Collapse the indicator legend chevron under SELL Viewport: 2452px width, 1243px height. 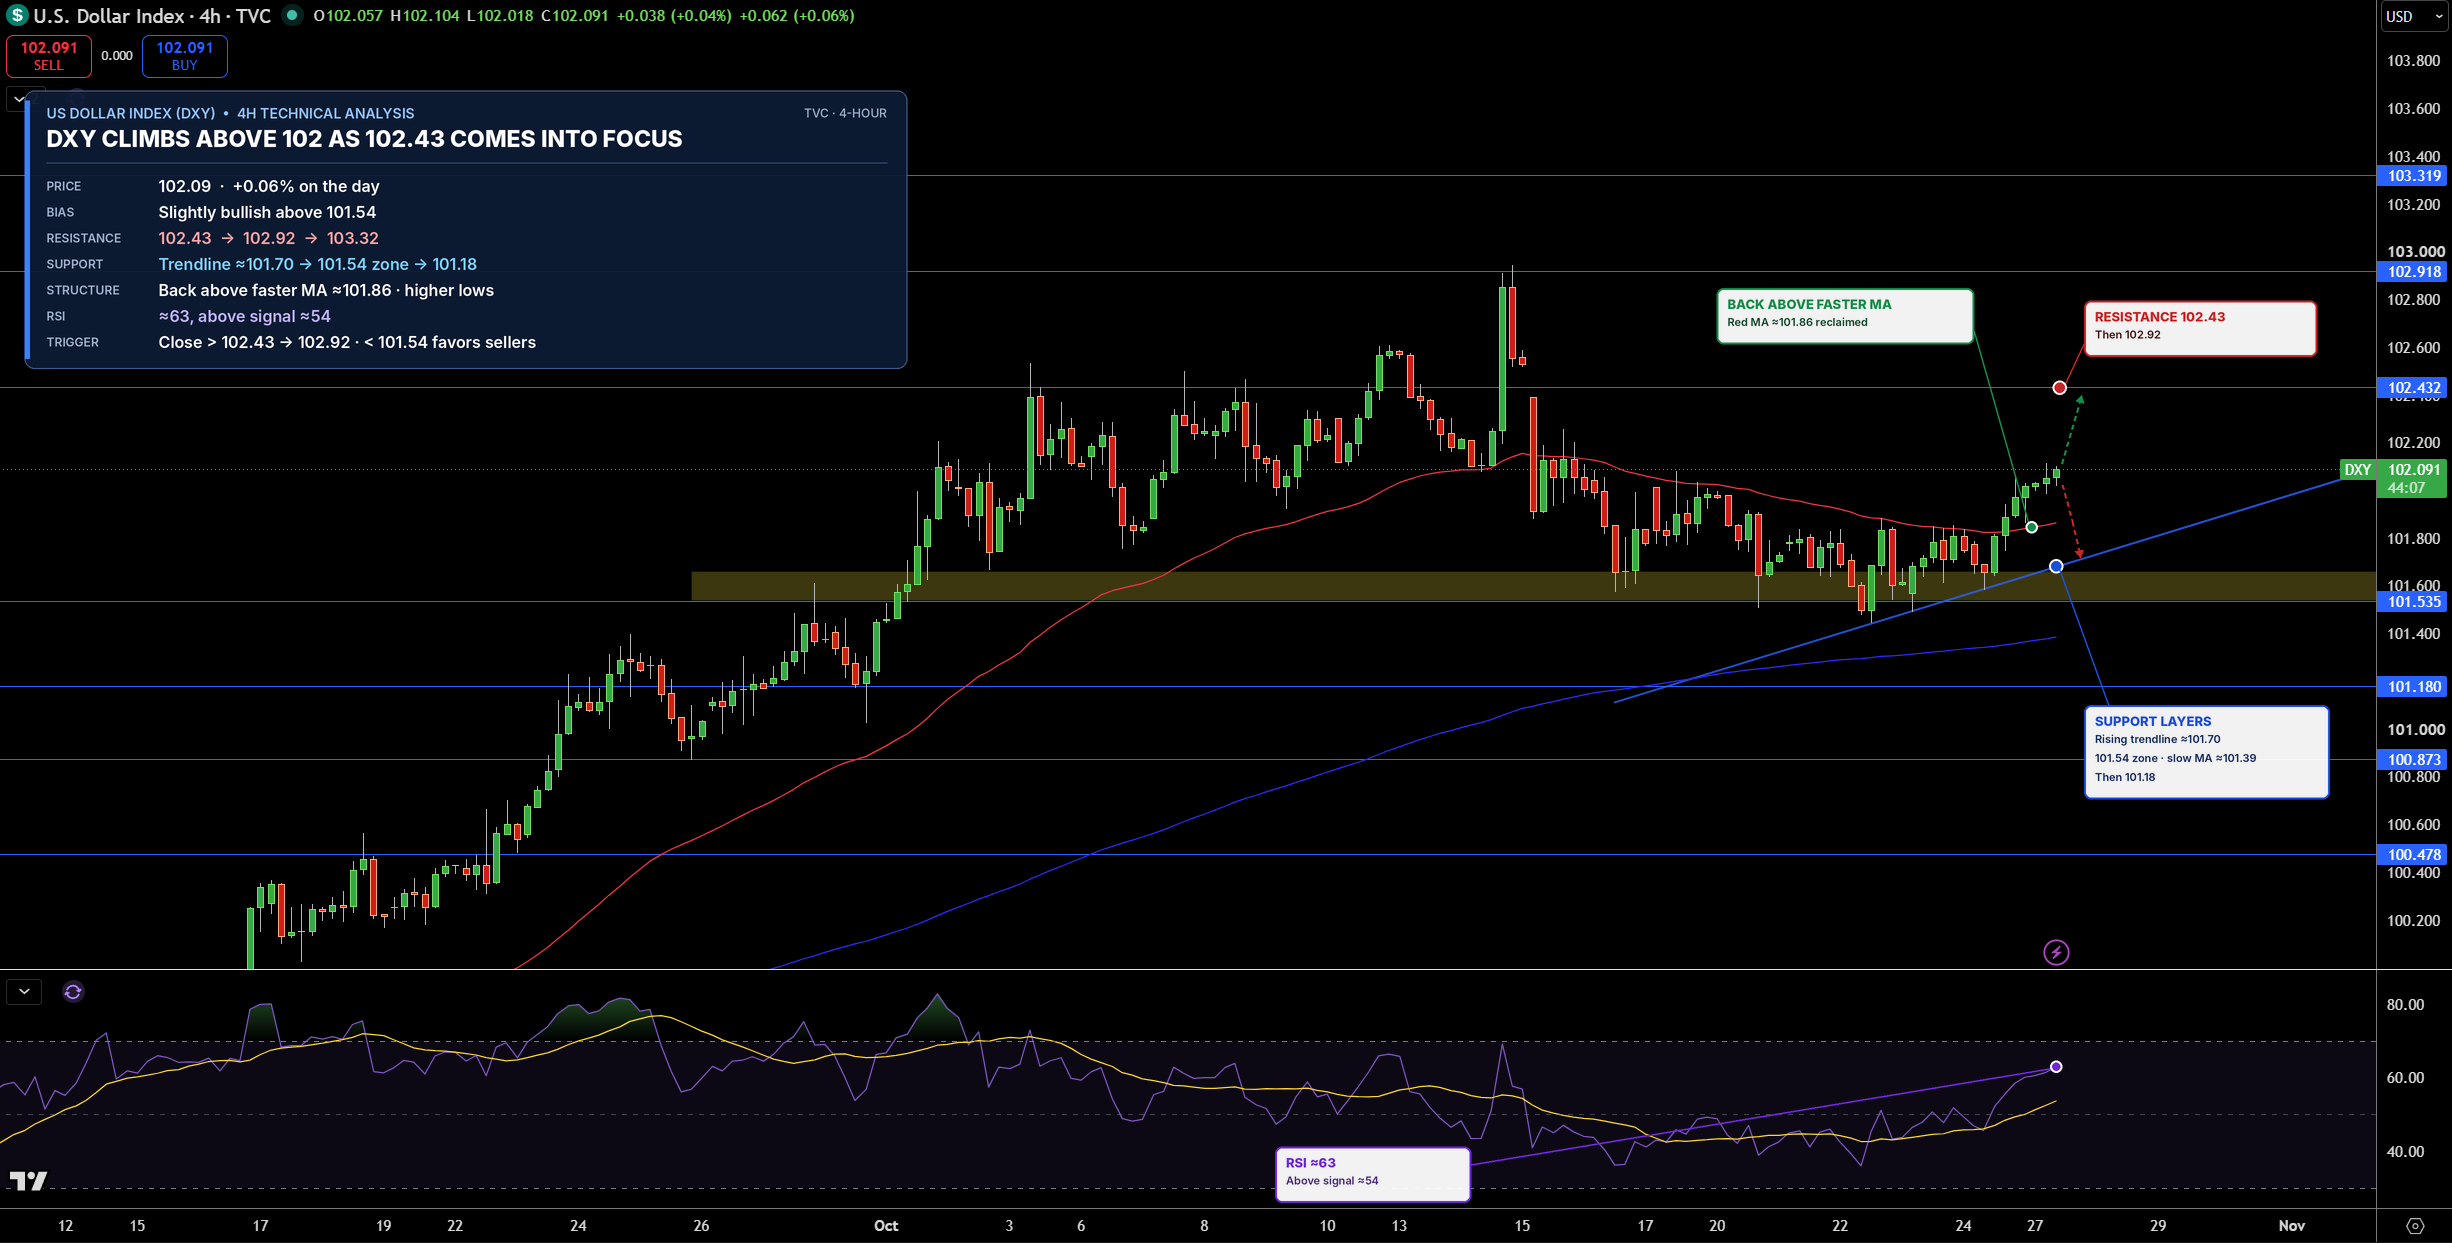coord(17,99)
